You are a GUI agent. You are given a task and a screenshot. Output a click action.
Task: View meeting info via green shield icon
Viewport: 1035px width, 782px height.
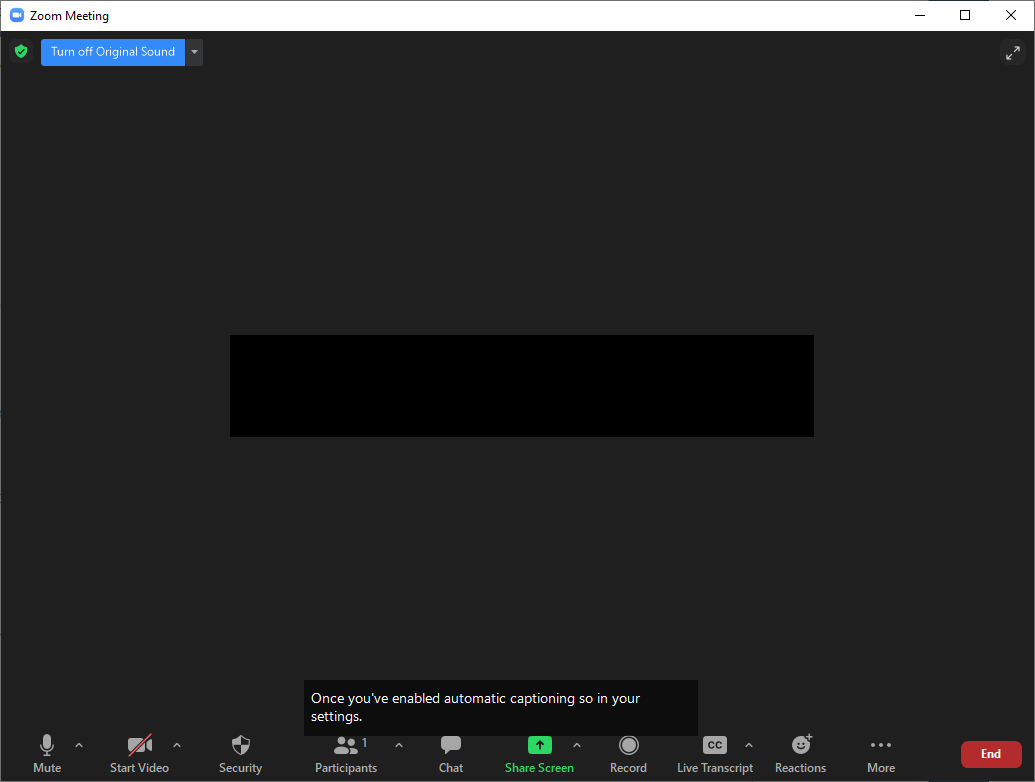(21, 51)
